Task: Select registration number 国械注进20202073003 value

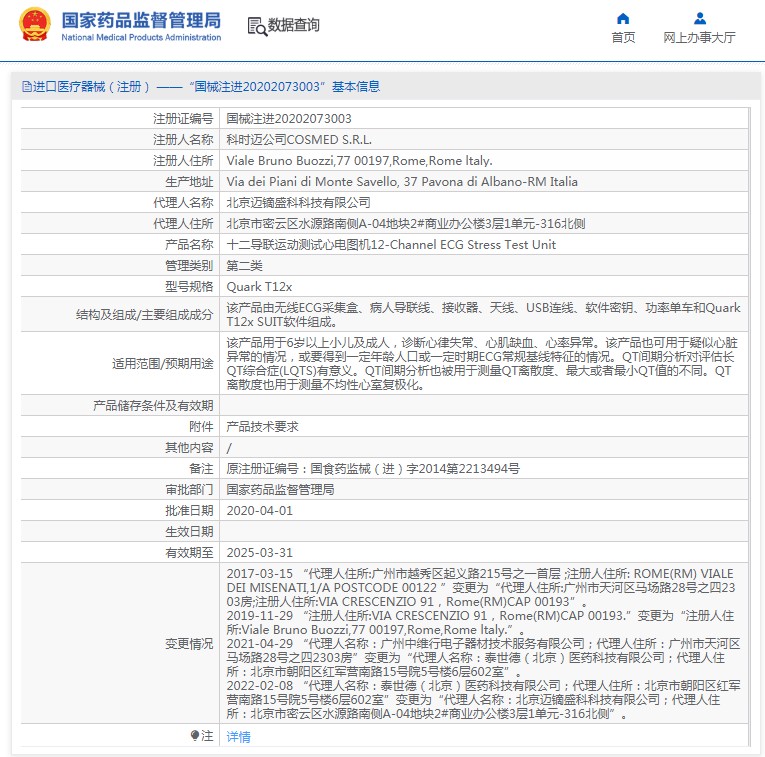Action: pyautogui.click(x=289, y=119)
